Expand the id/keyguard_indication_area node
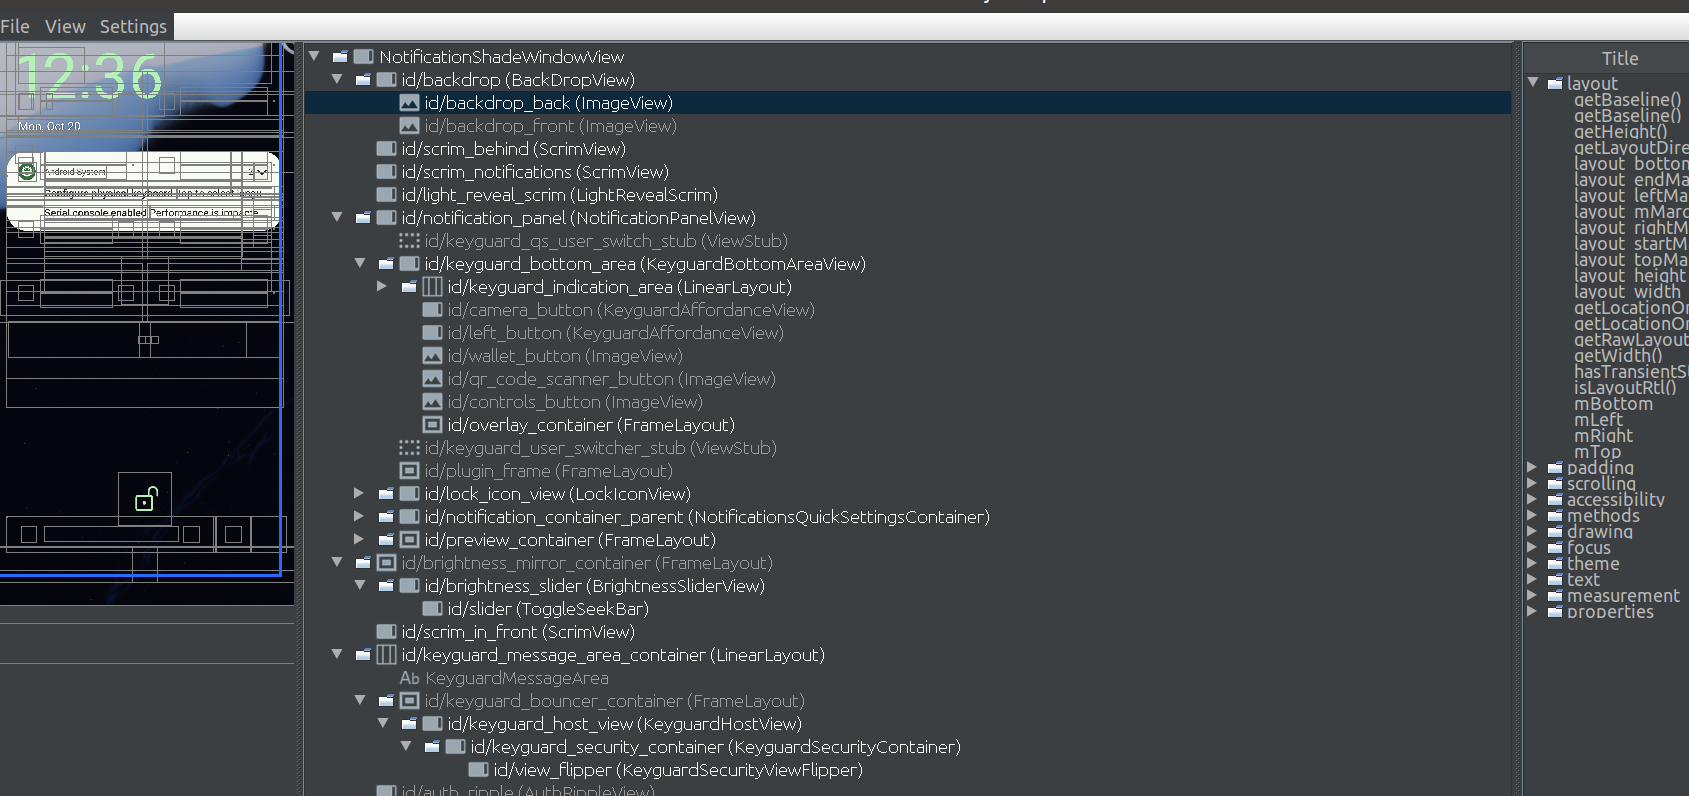The image size is (1689, 796). pos(382,286)
